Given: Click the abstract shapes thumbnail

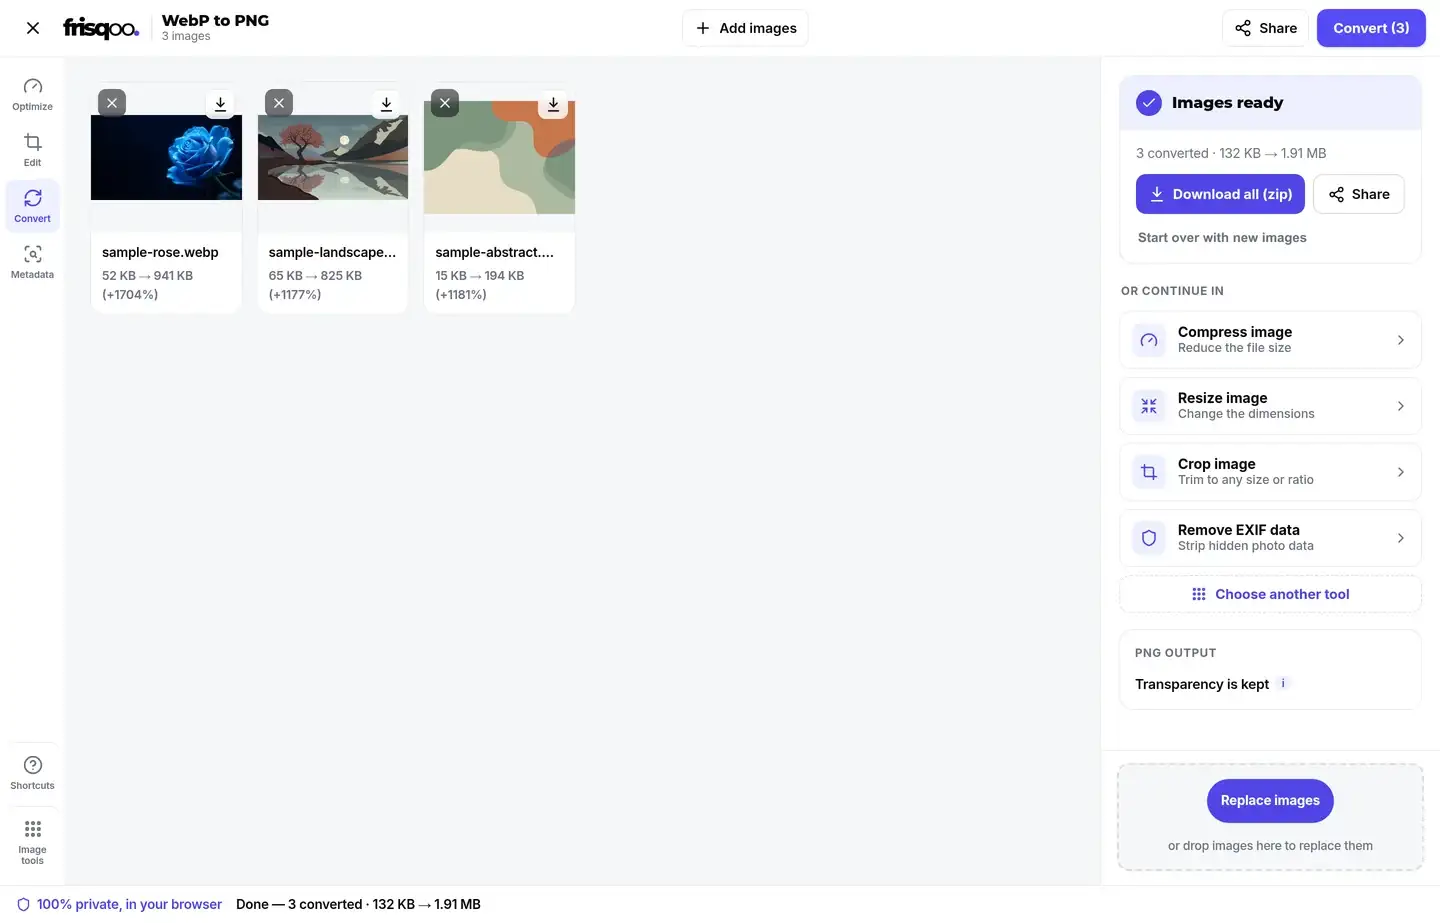Looking at the screenshot, I should 499,157.
